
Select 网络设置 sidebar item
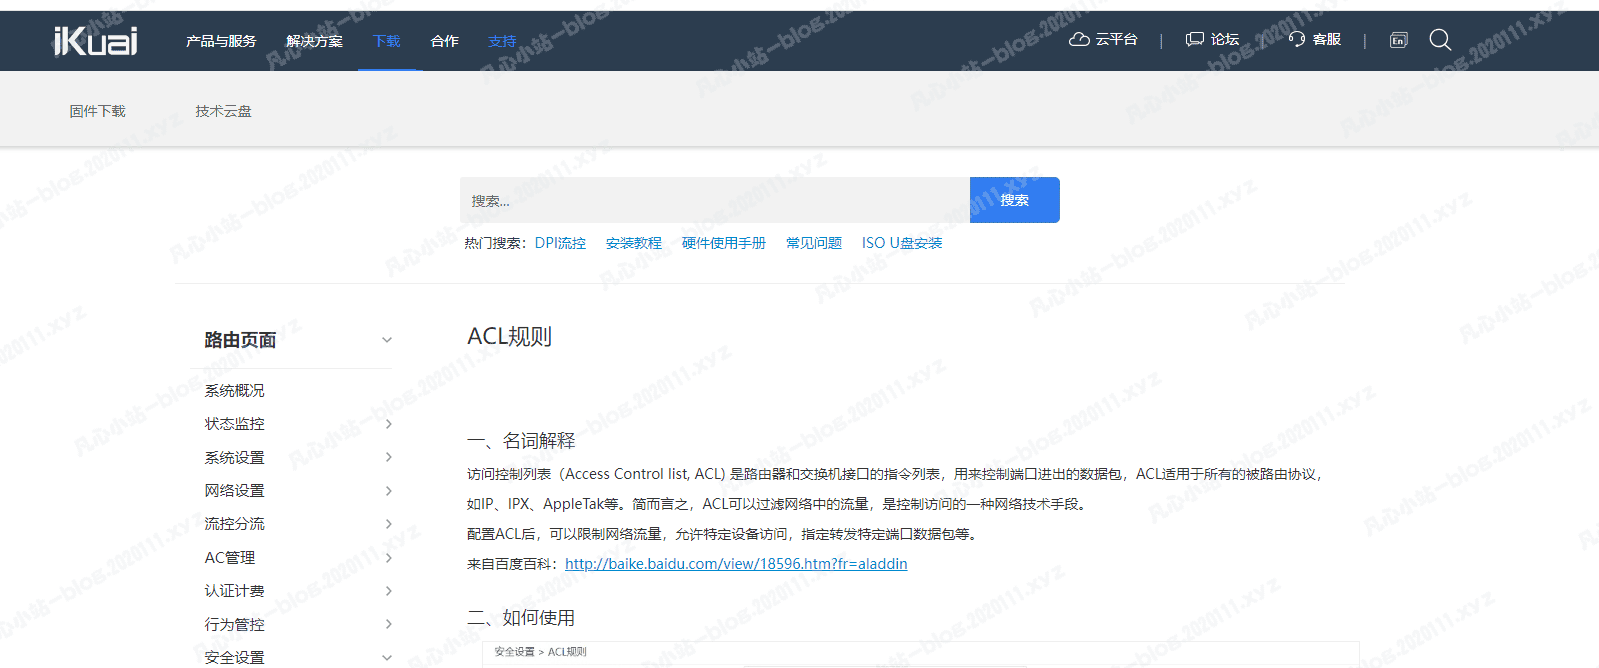coord(234,491)
